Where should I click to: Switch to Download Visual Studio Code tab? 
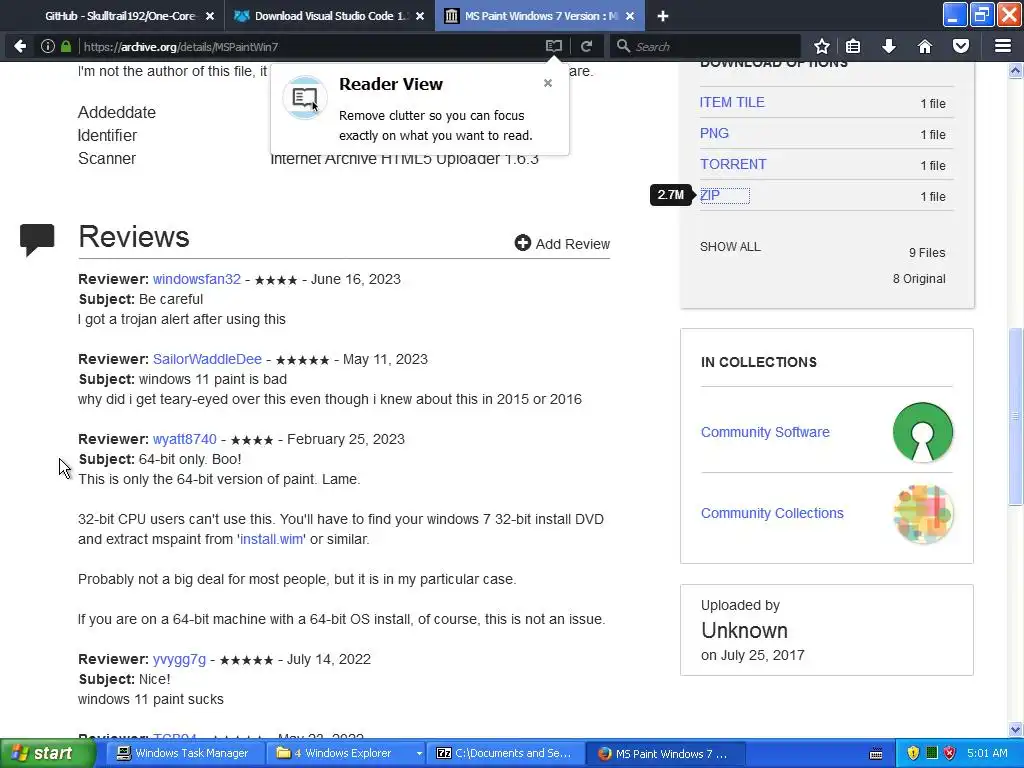point(330,16)
